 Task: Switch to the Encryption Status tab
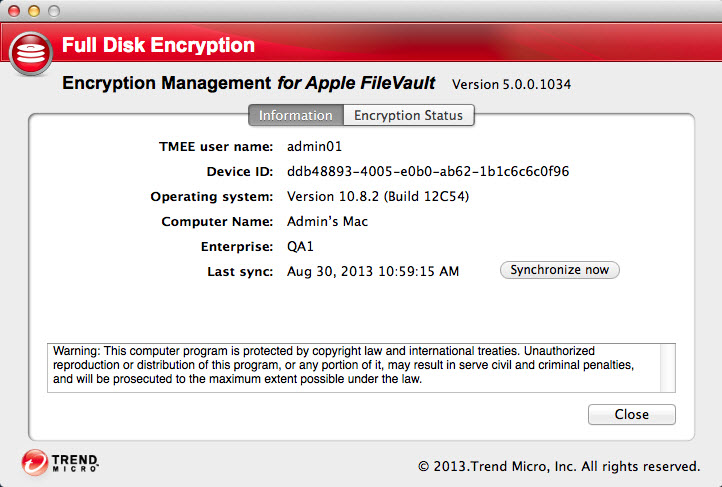click(x=408, y=115)
